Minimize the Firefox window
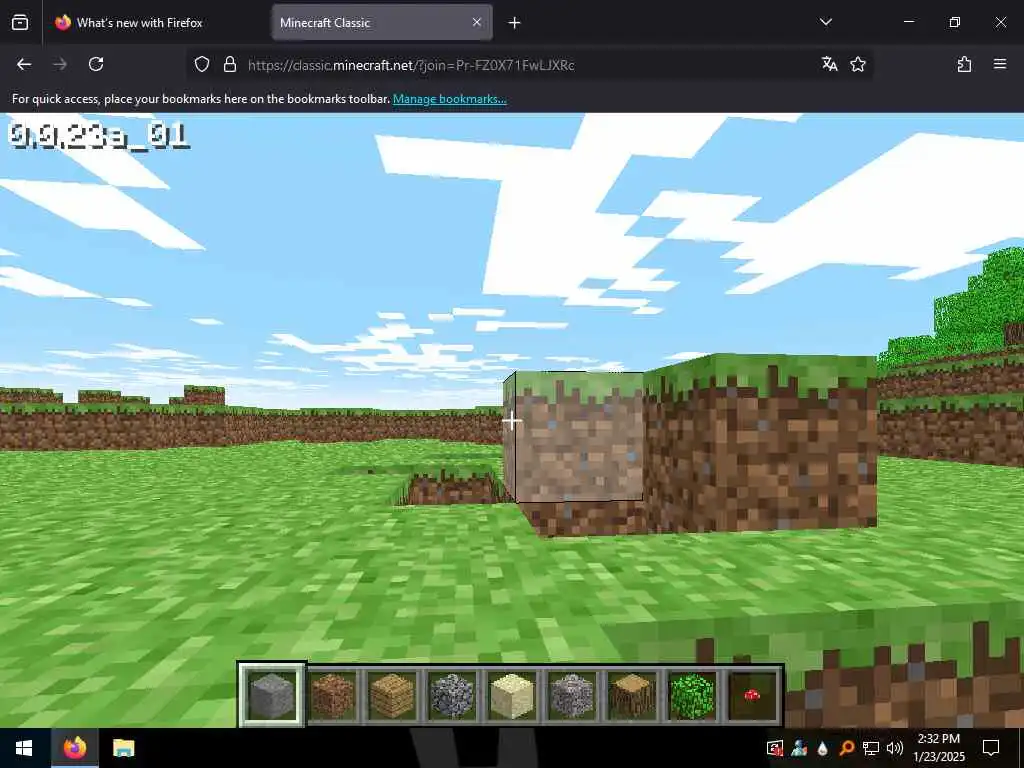This screenshot has height=768, width=1024. click(x=908, y=22)
